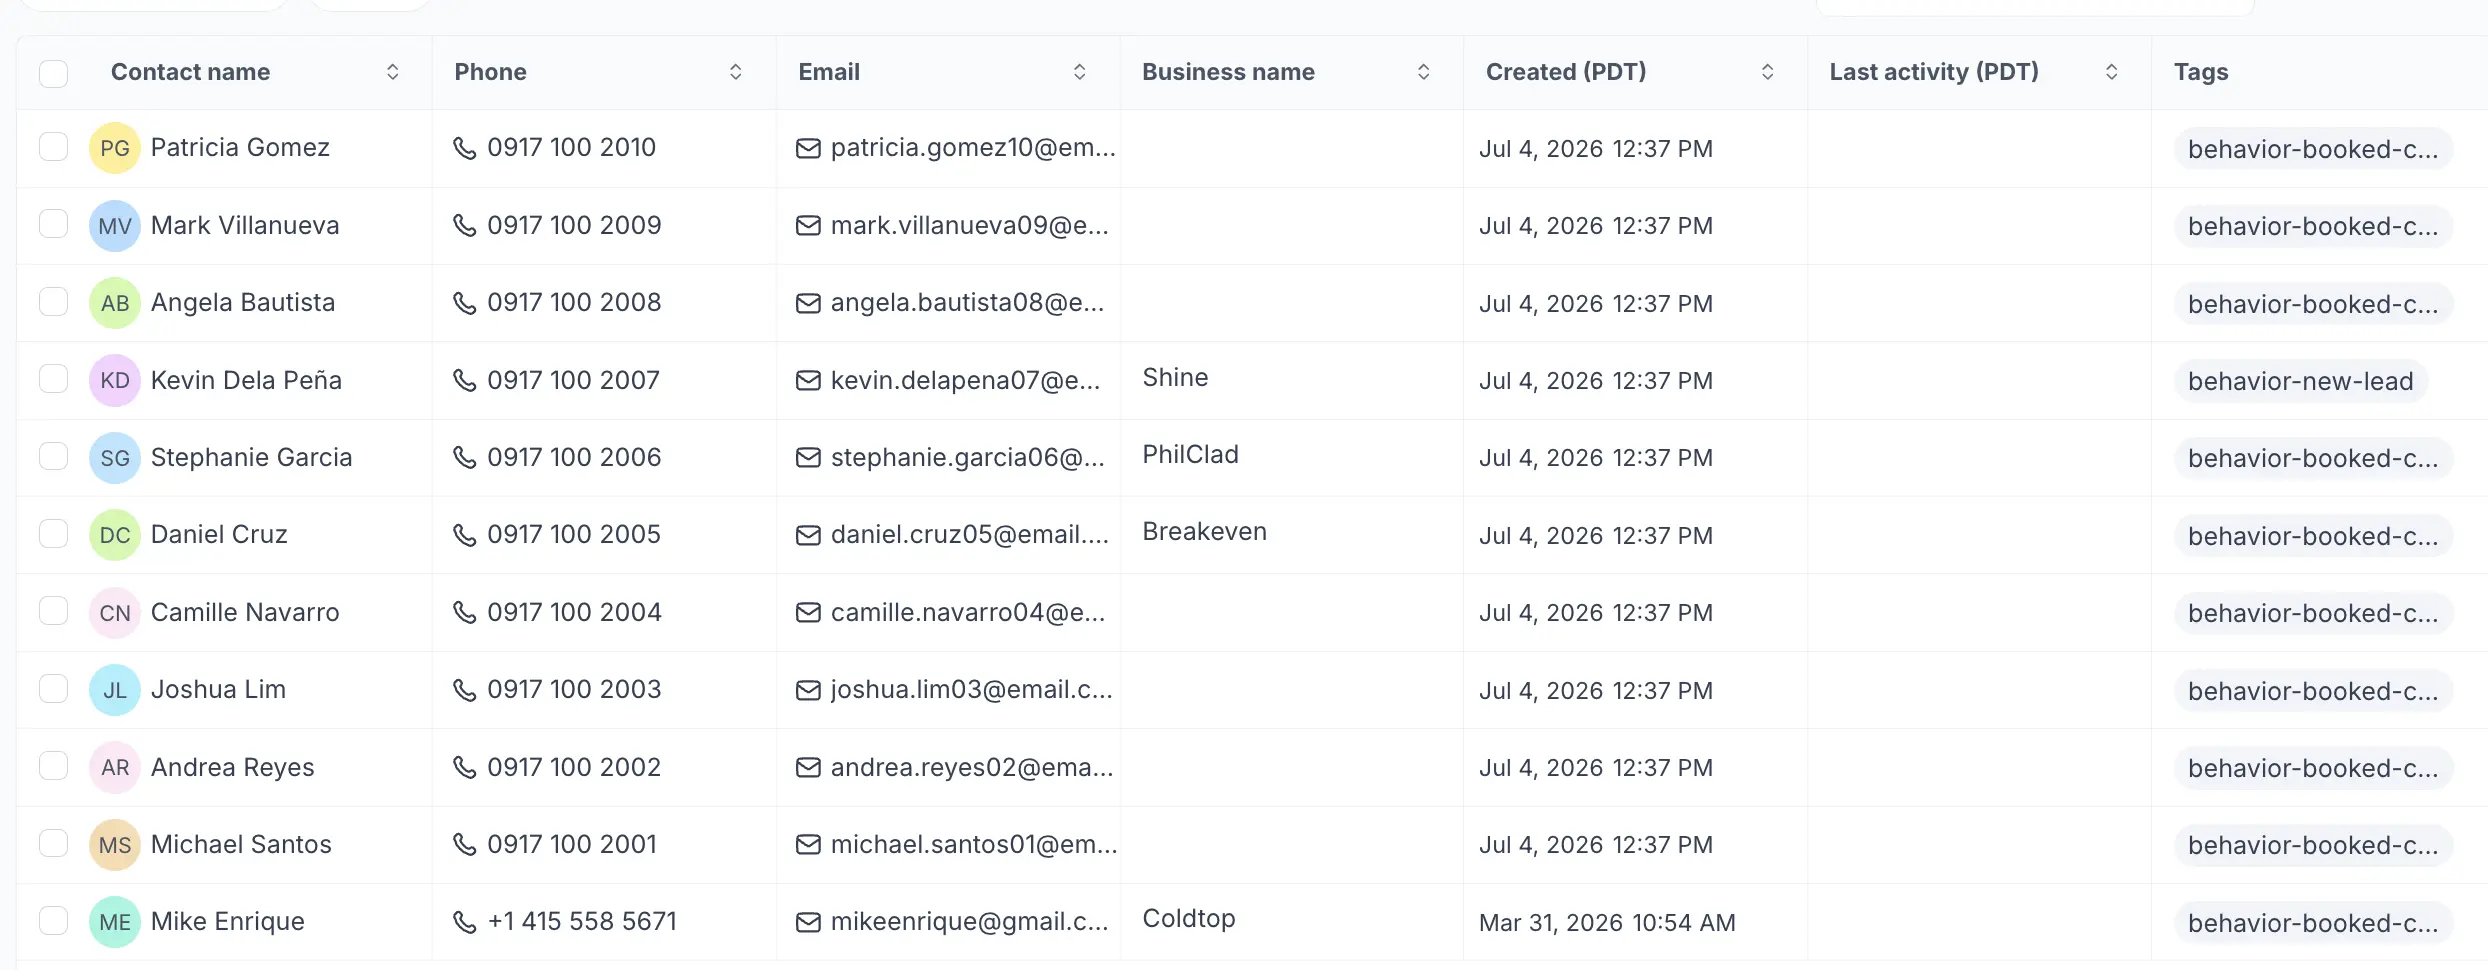The height and width of the screenshot is (970, 2488).
Task: Click email joshua.lim03@email
Action: pyautogui.click(x=971, y=690)
